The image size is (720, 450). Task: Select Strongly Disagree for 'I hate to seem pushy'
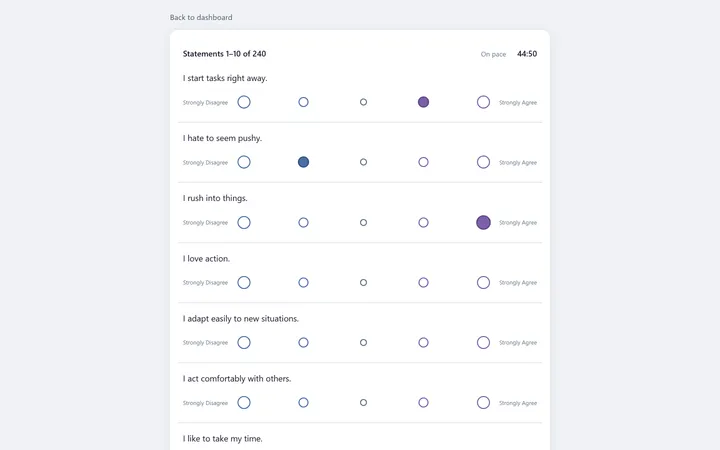[x=244, y=162]
